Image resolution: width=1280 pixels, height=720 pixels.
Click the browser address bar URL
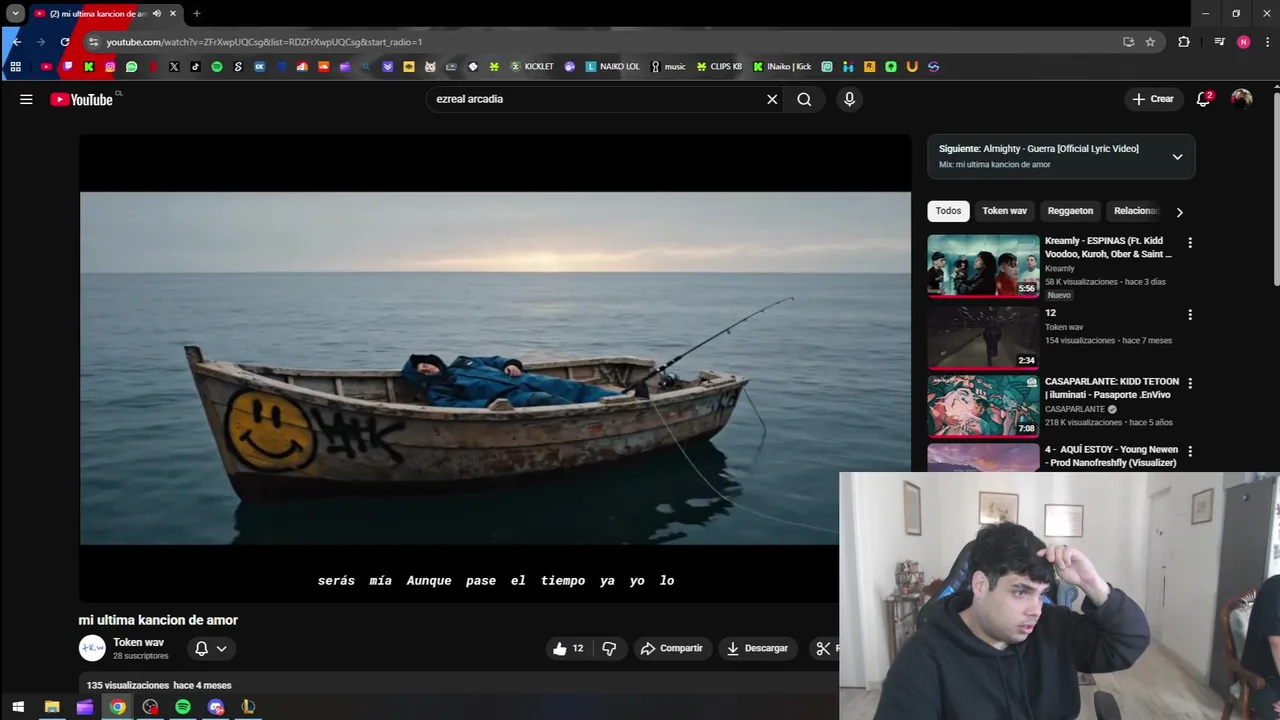pyautogui.click(x=264, y=42)
